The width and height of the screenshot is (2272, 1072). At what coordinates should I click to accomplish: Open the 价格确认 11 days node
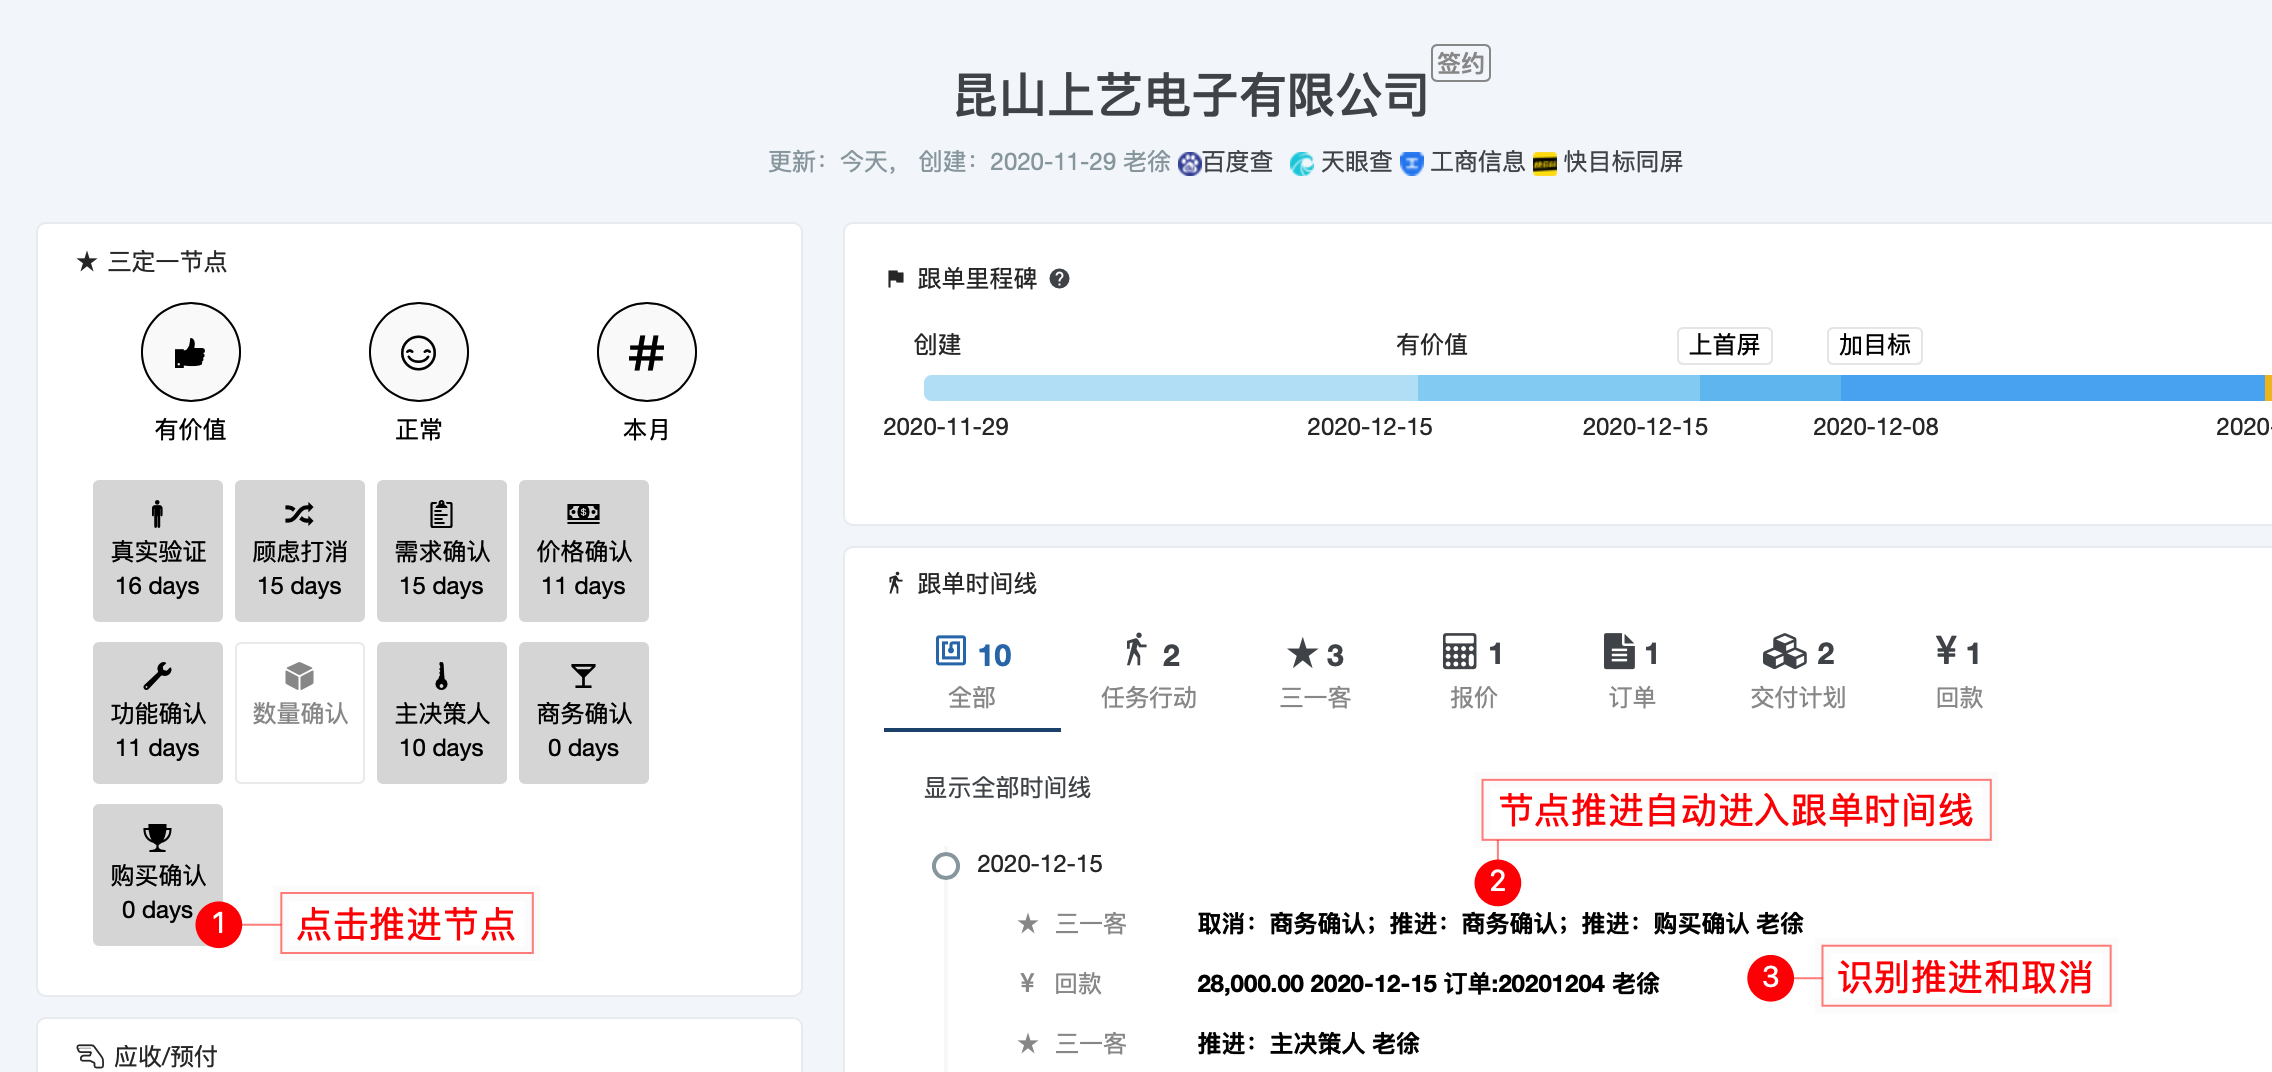[584, 551]
